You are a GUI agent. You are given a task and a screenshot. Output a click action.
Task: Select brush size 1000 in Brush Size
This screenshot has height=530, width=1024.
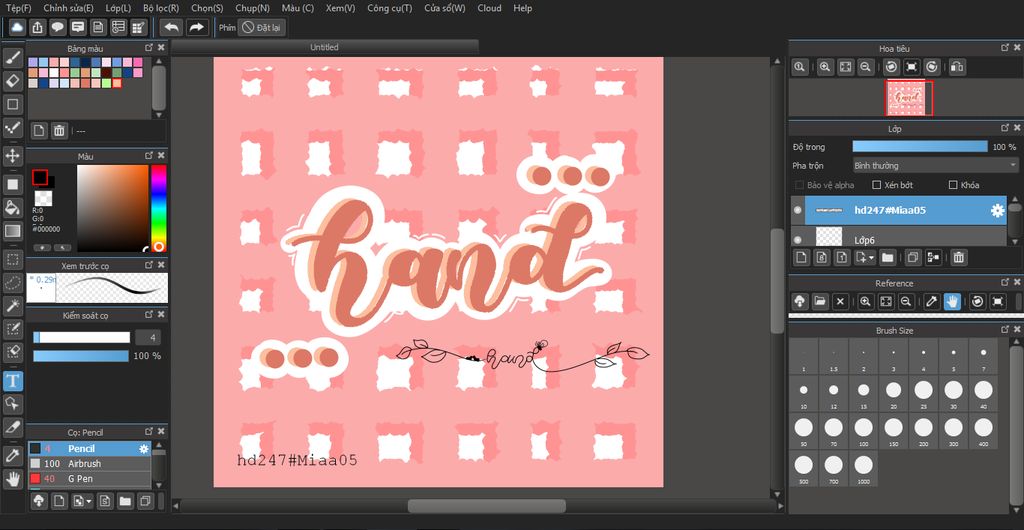tap(863, 468)
